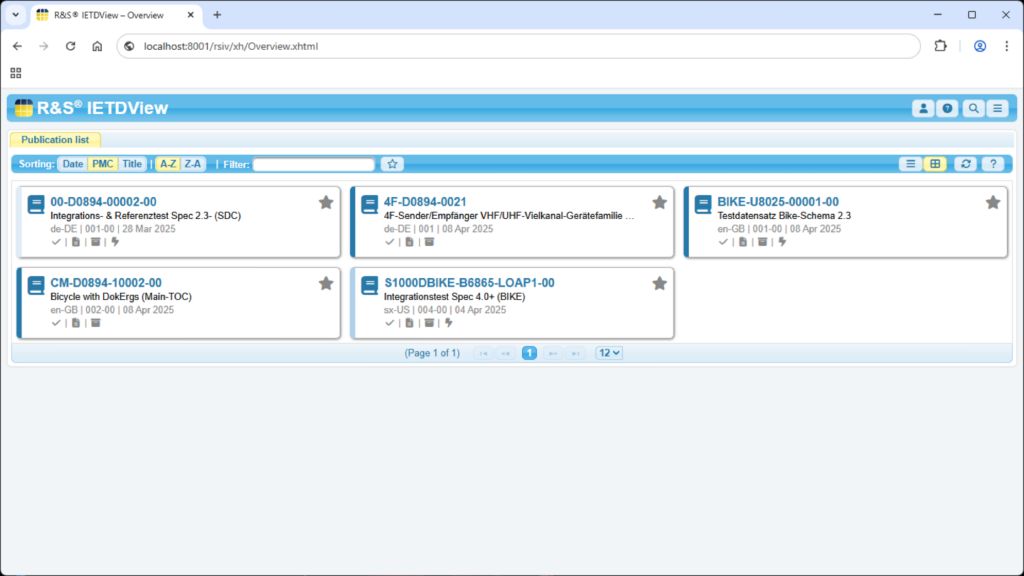
Task: Click the next page arrow in pagination
Action: 553,352
